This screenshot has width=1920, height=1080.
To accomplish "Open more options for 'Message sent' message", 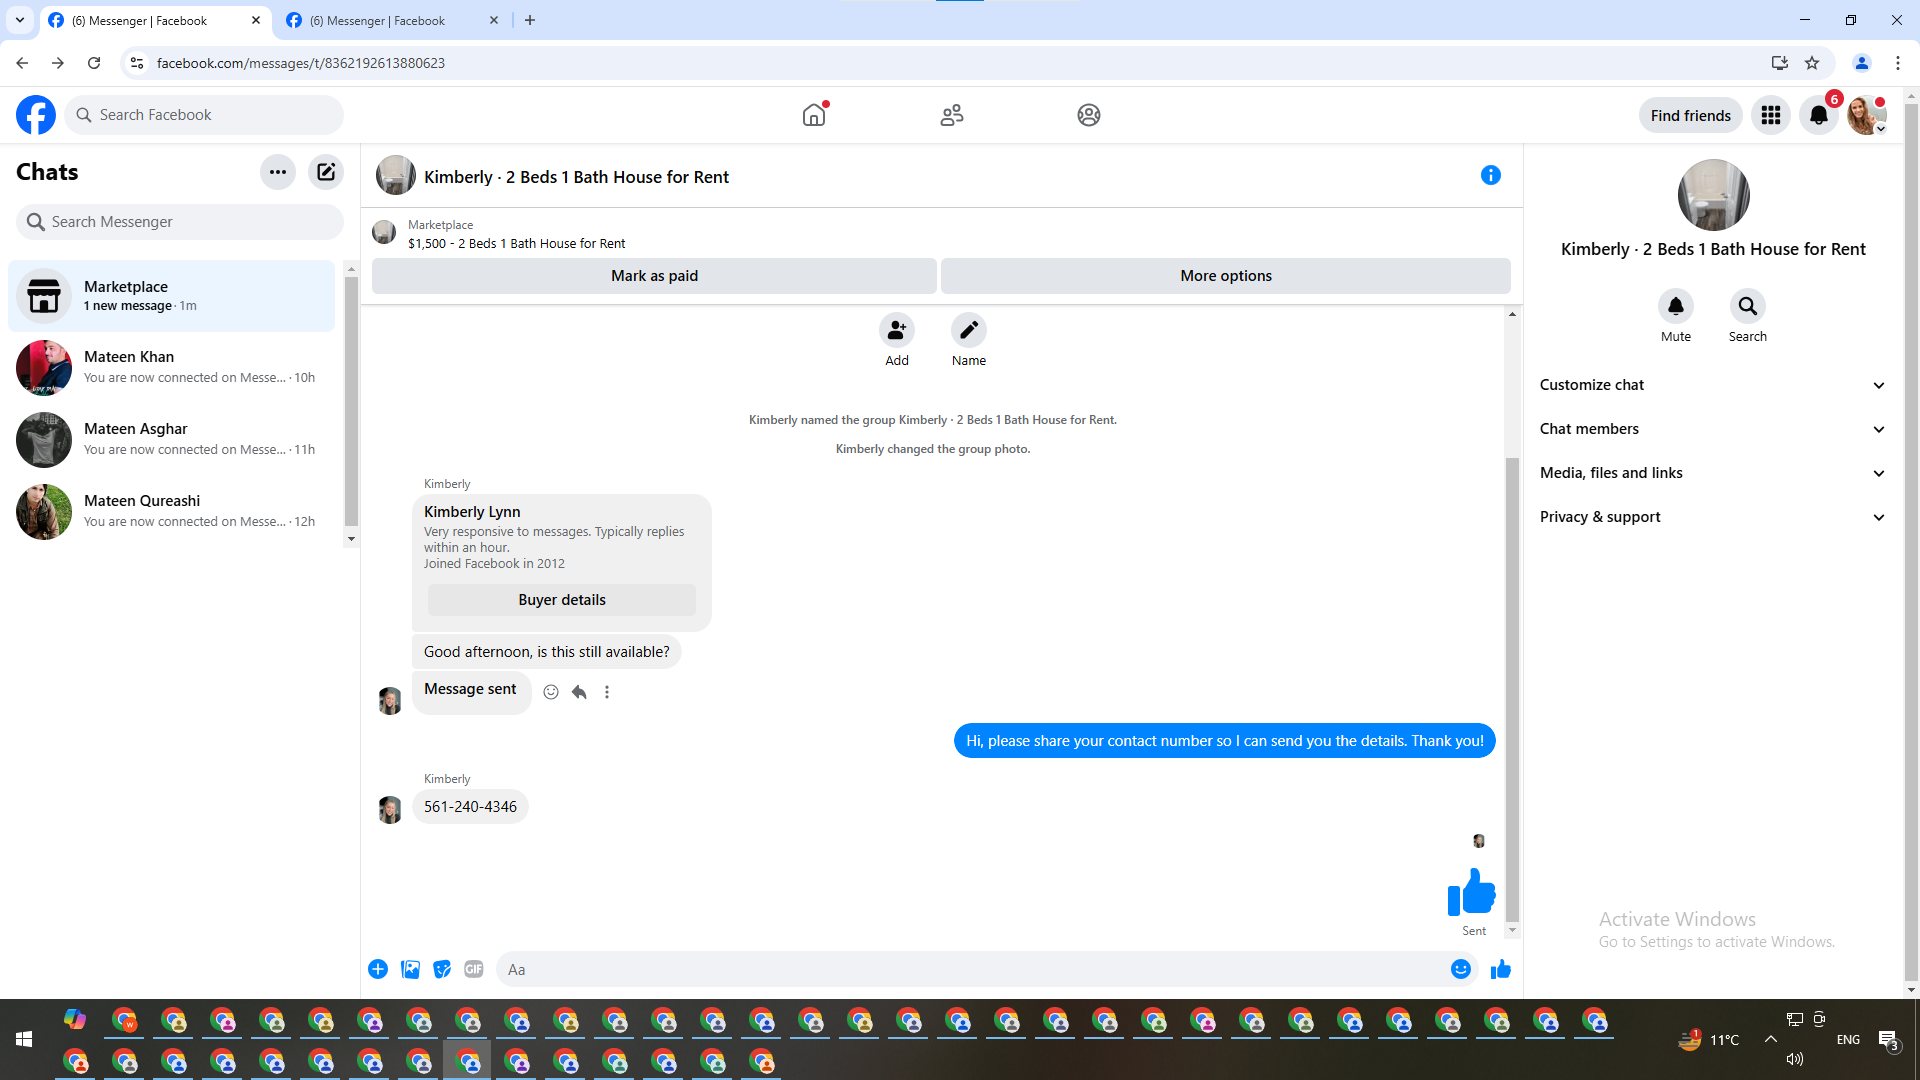I will (x=607, y=692).
